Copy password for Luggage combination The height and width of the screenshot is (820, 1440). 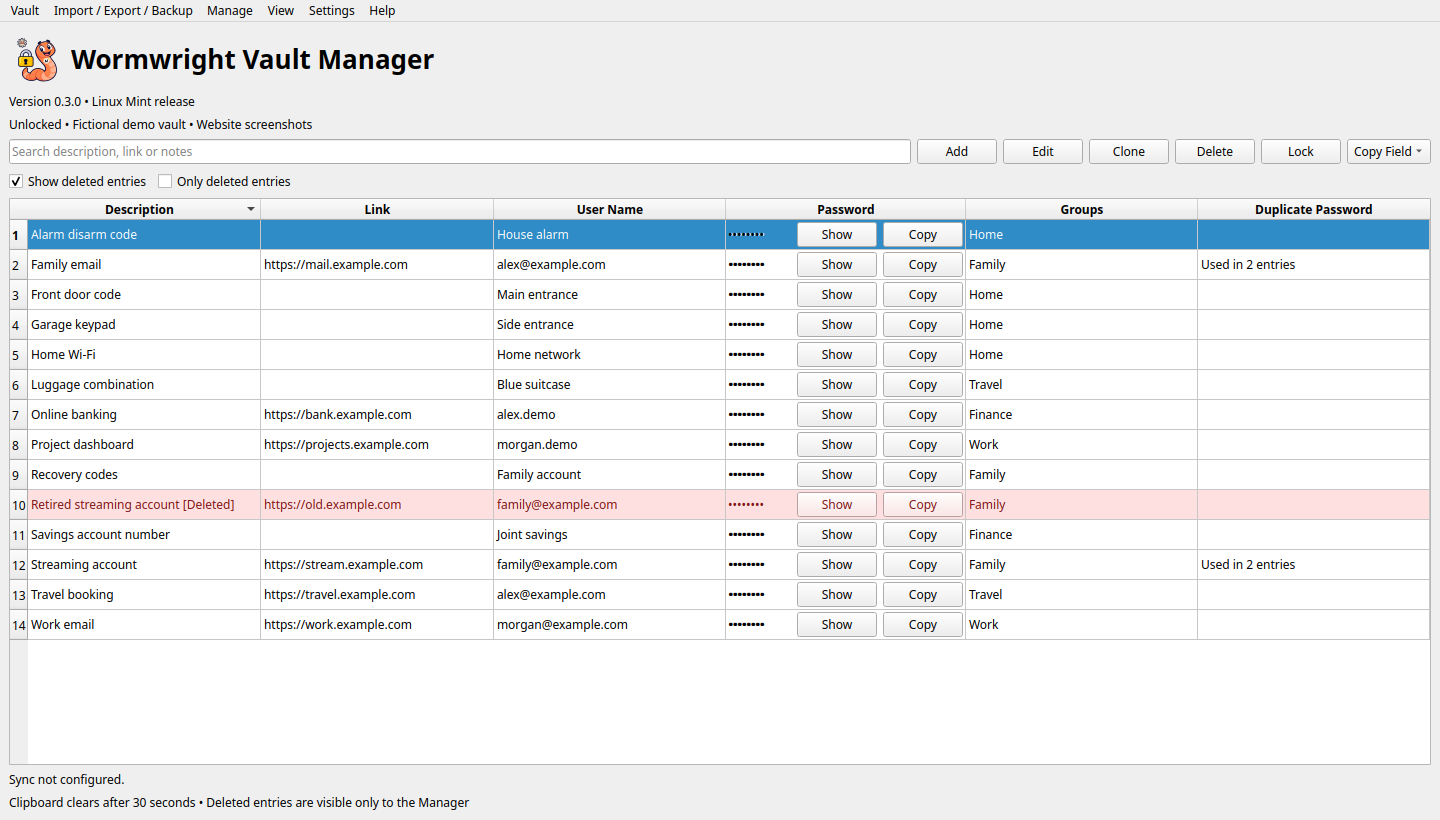click(x=923, y=385)
